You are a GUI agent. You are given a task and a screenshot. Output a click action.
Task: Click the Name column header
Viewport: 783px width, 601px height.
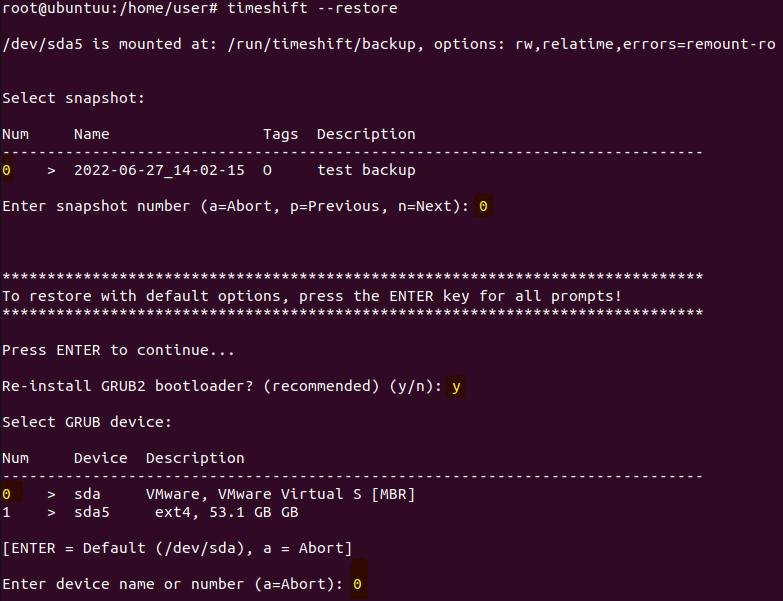92,134
